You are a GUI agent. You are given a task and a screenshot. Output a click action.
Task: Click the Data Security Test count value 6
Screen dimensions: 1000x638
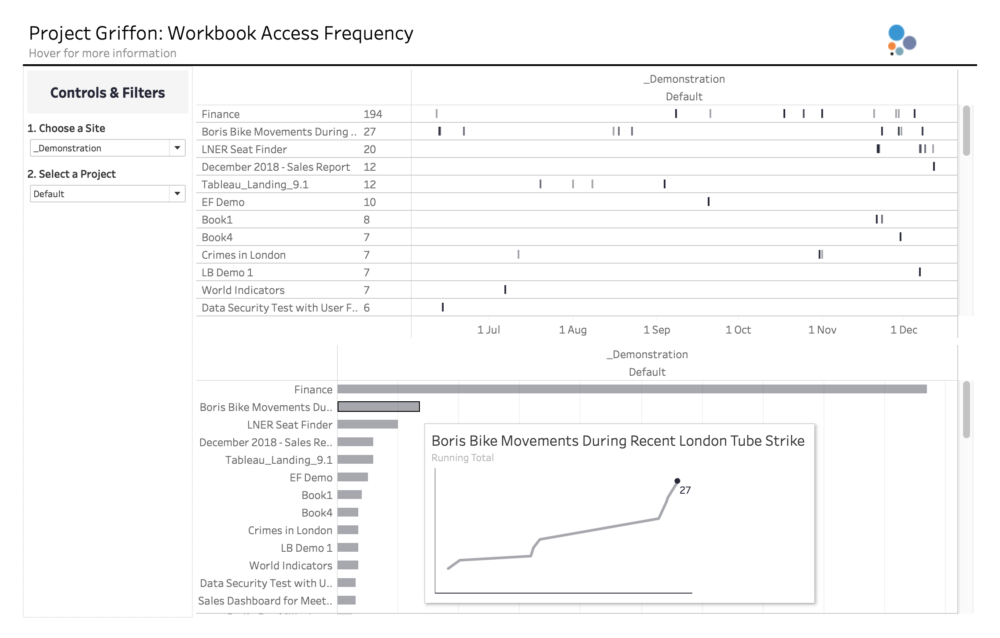[367, 308]
